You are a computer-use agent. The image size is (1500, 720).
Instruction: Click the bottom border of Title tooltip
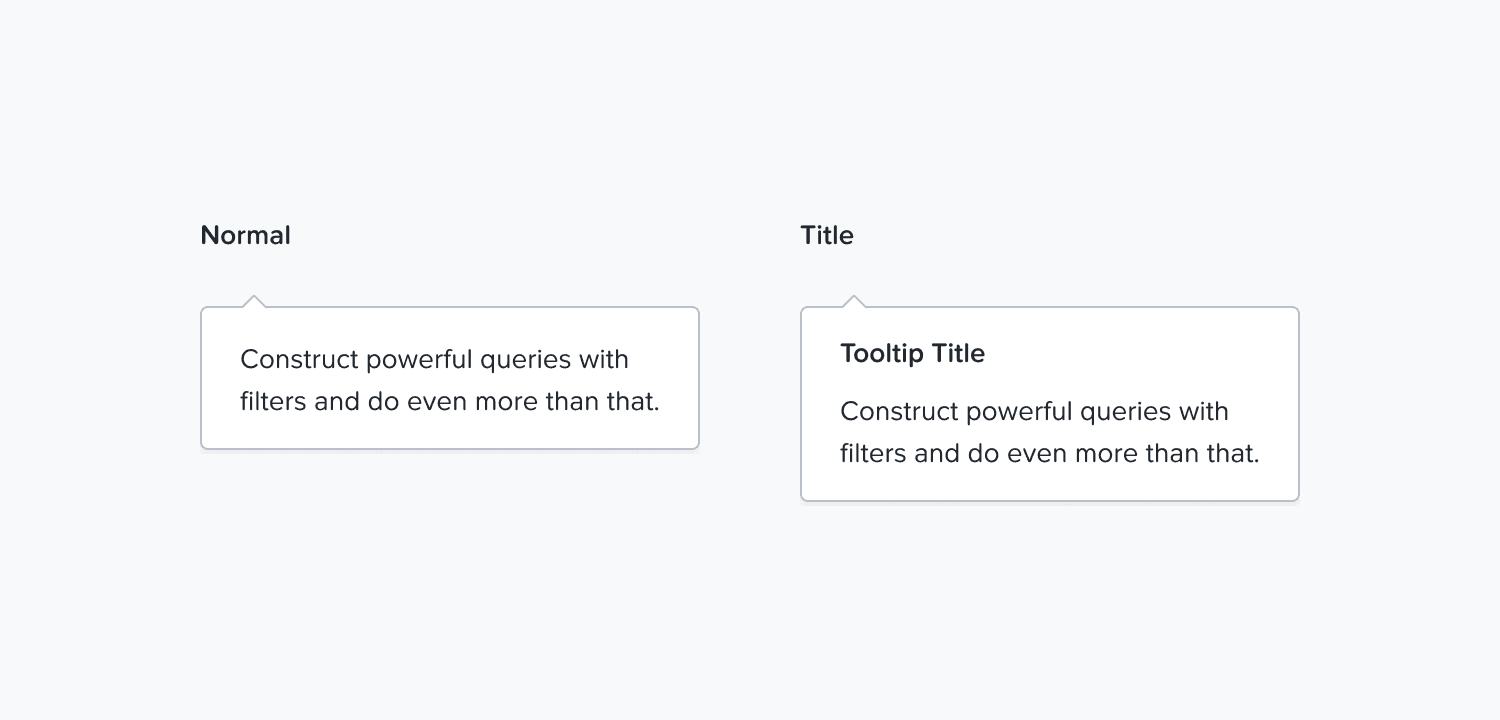1050,499
